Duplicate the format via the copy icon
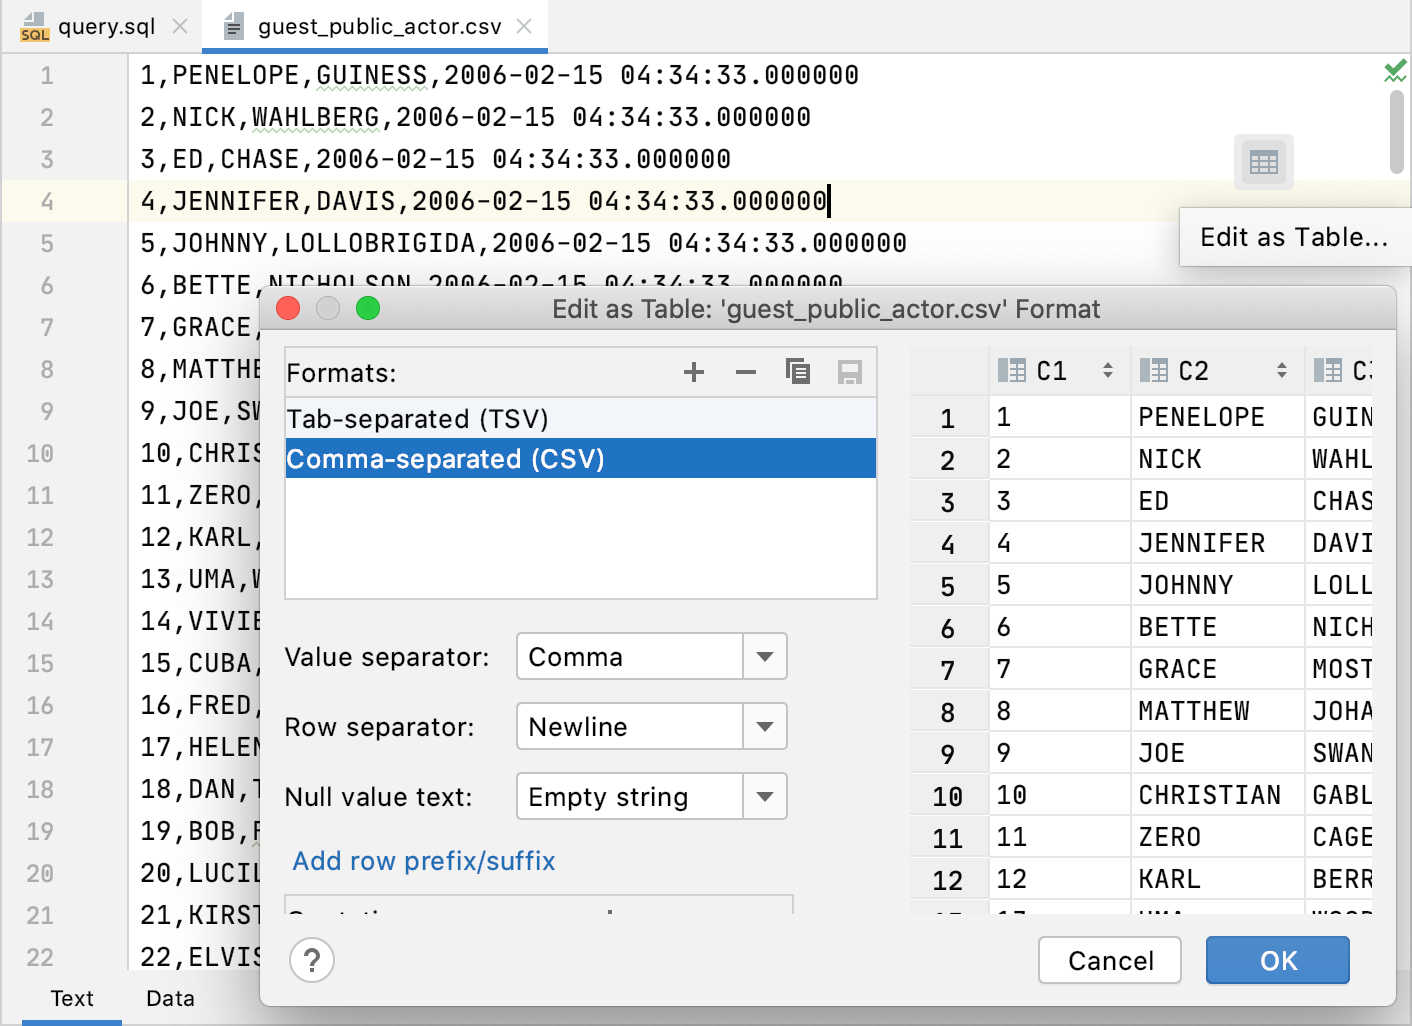 click(x=798, y=372)
